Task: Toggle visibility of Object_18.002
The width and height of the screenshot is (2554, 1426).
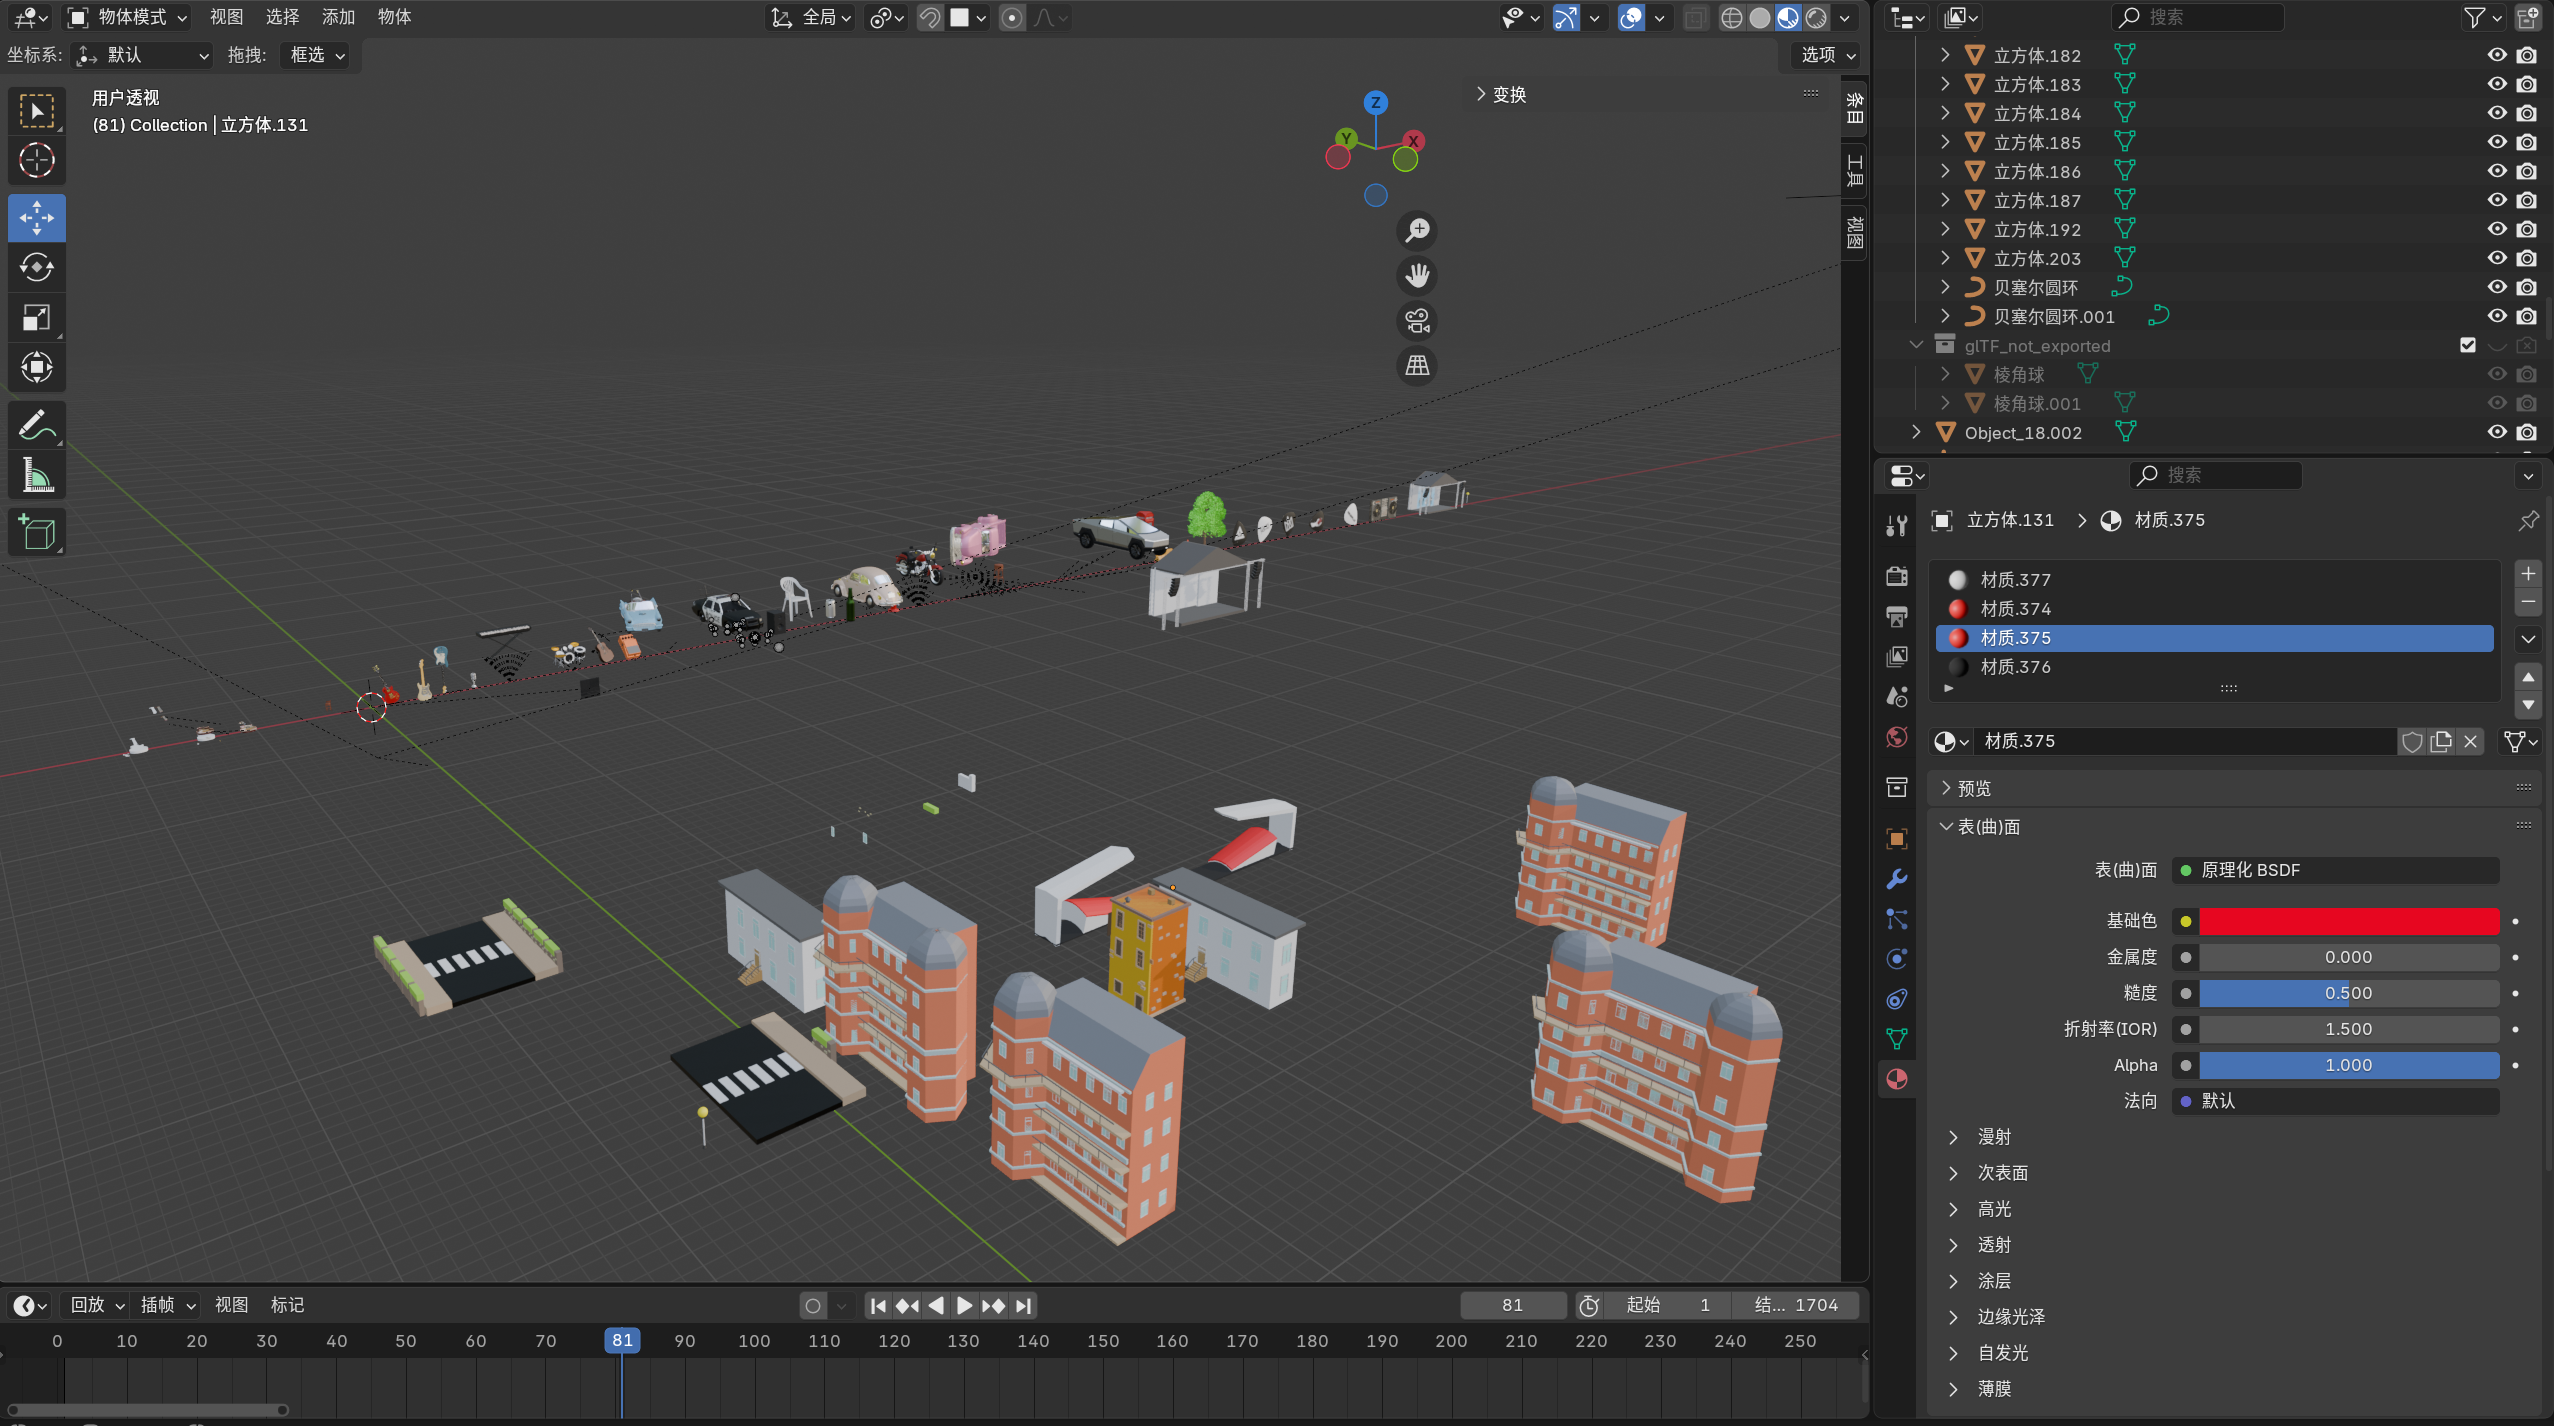Action: pos(2497,432)
